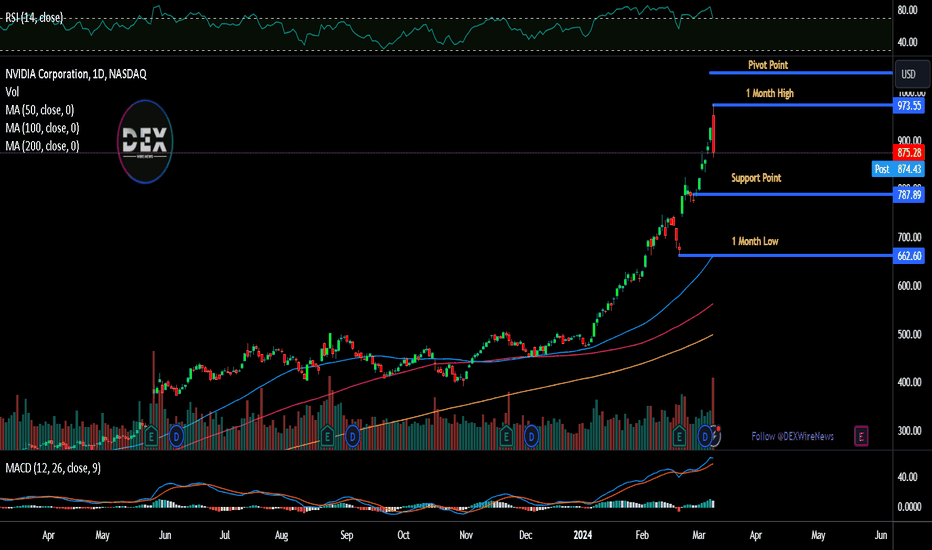Click the red 875.28 last price label
932x550 pixels.
click(x=909, y=153)
